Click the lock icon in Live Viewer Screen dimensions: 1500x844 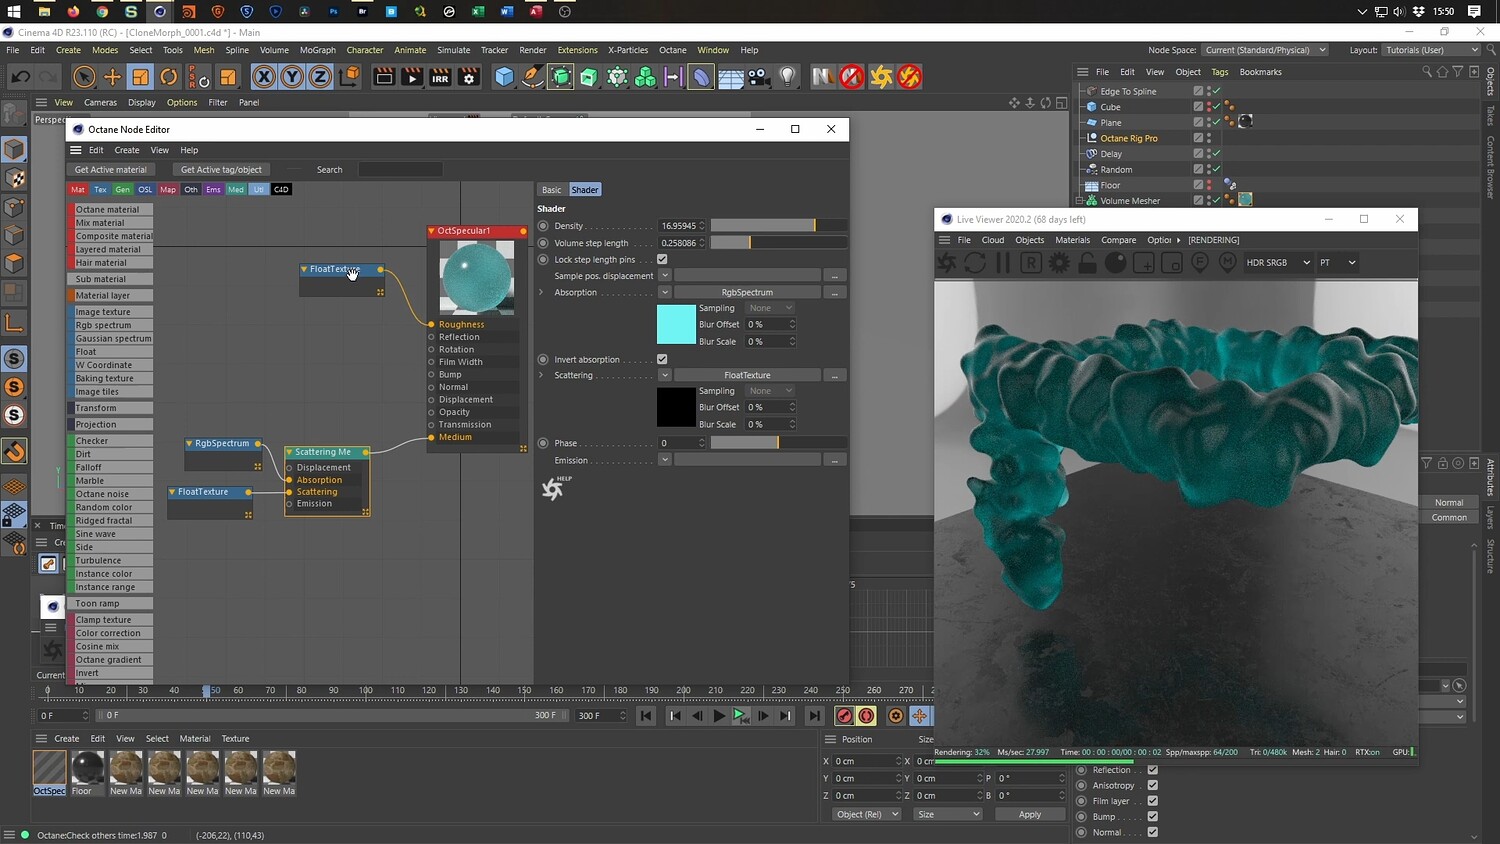[1087, 263]
